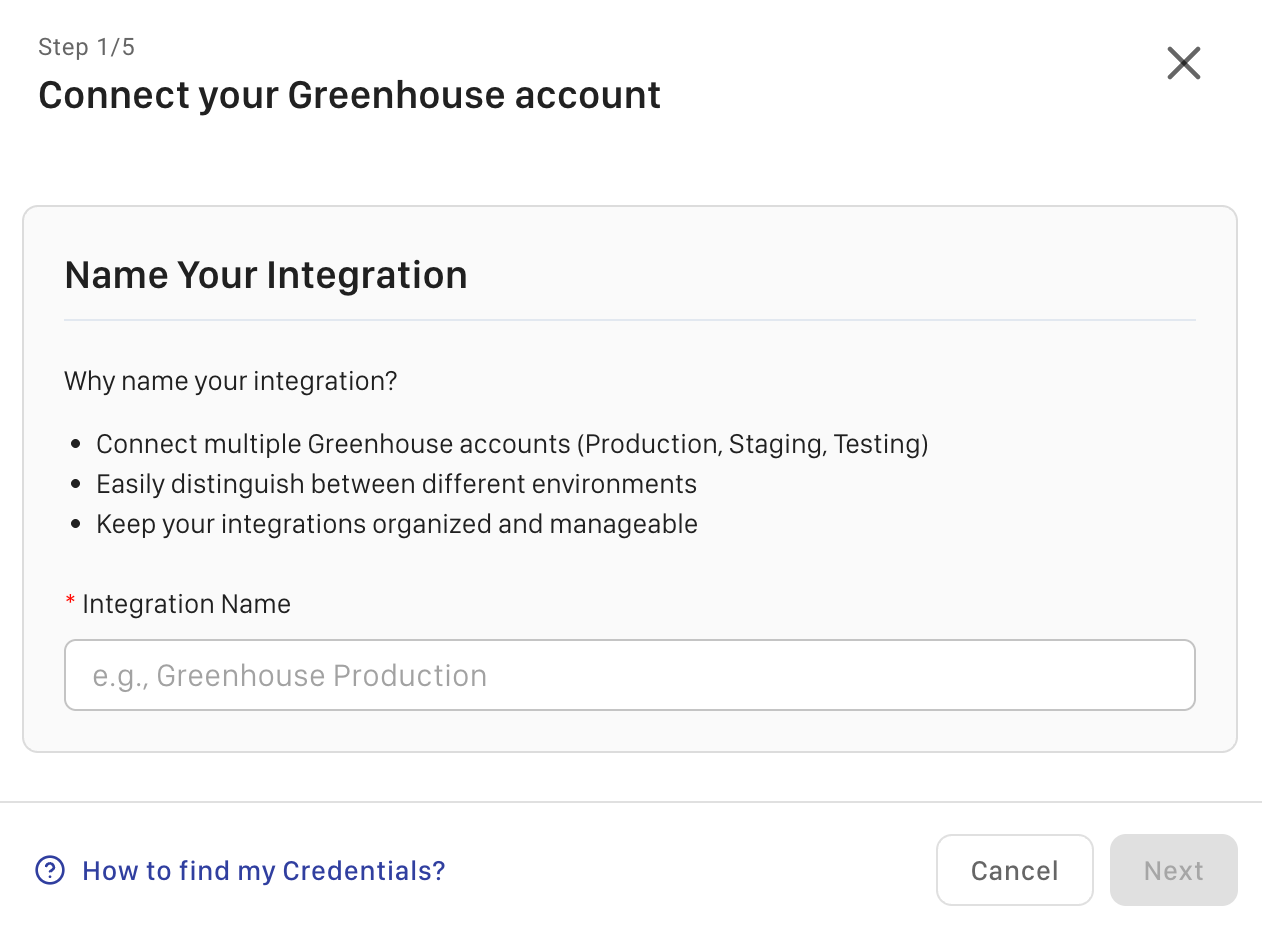Click the bullet dot before Connect multiple
The width and height of the screenshot is (1262, 932).
point(76,445)
